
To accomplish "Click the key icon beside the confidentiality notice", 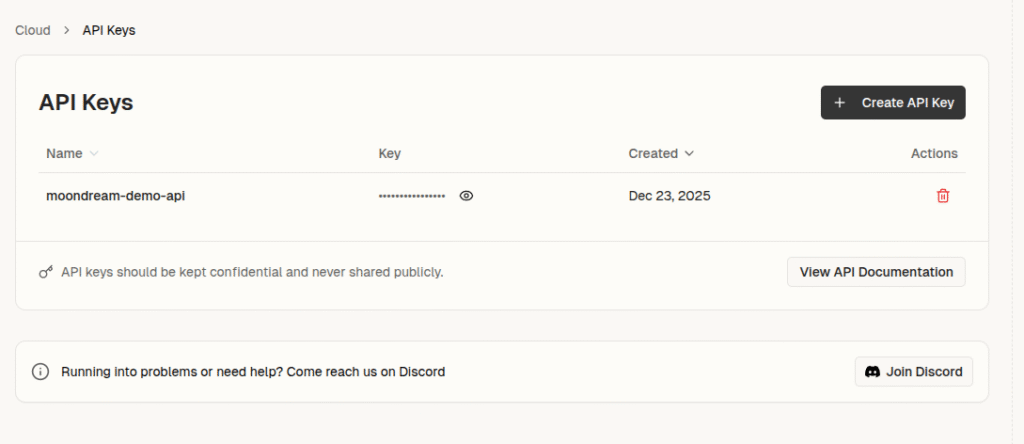I will coord(46,272).
